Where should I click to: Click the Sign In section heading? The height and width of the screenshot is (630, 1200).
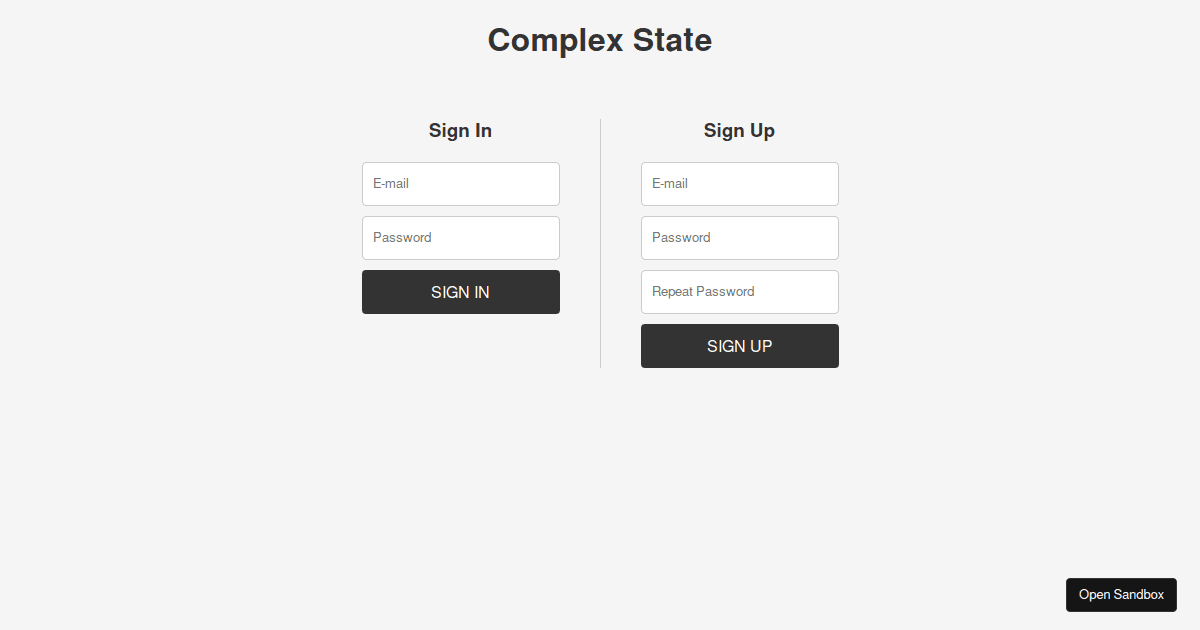(x=460, y=130)
